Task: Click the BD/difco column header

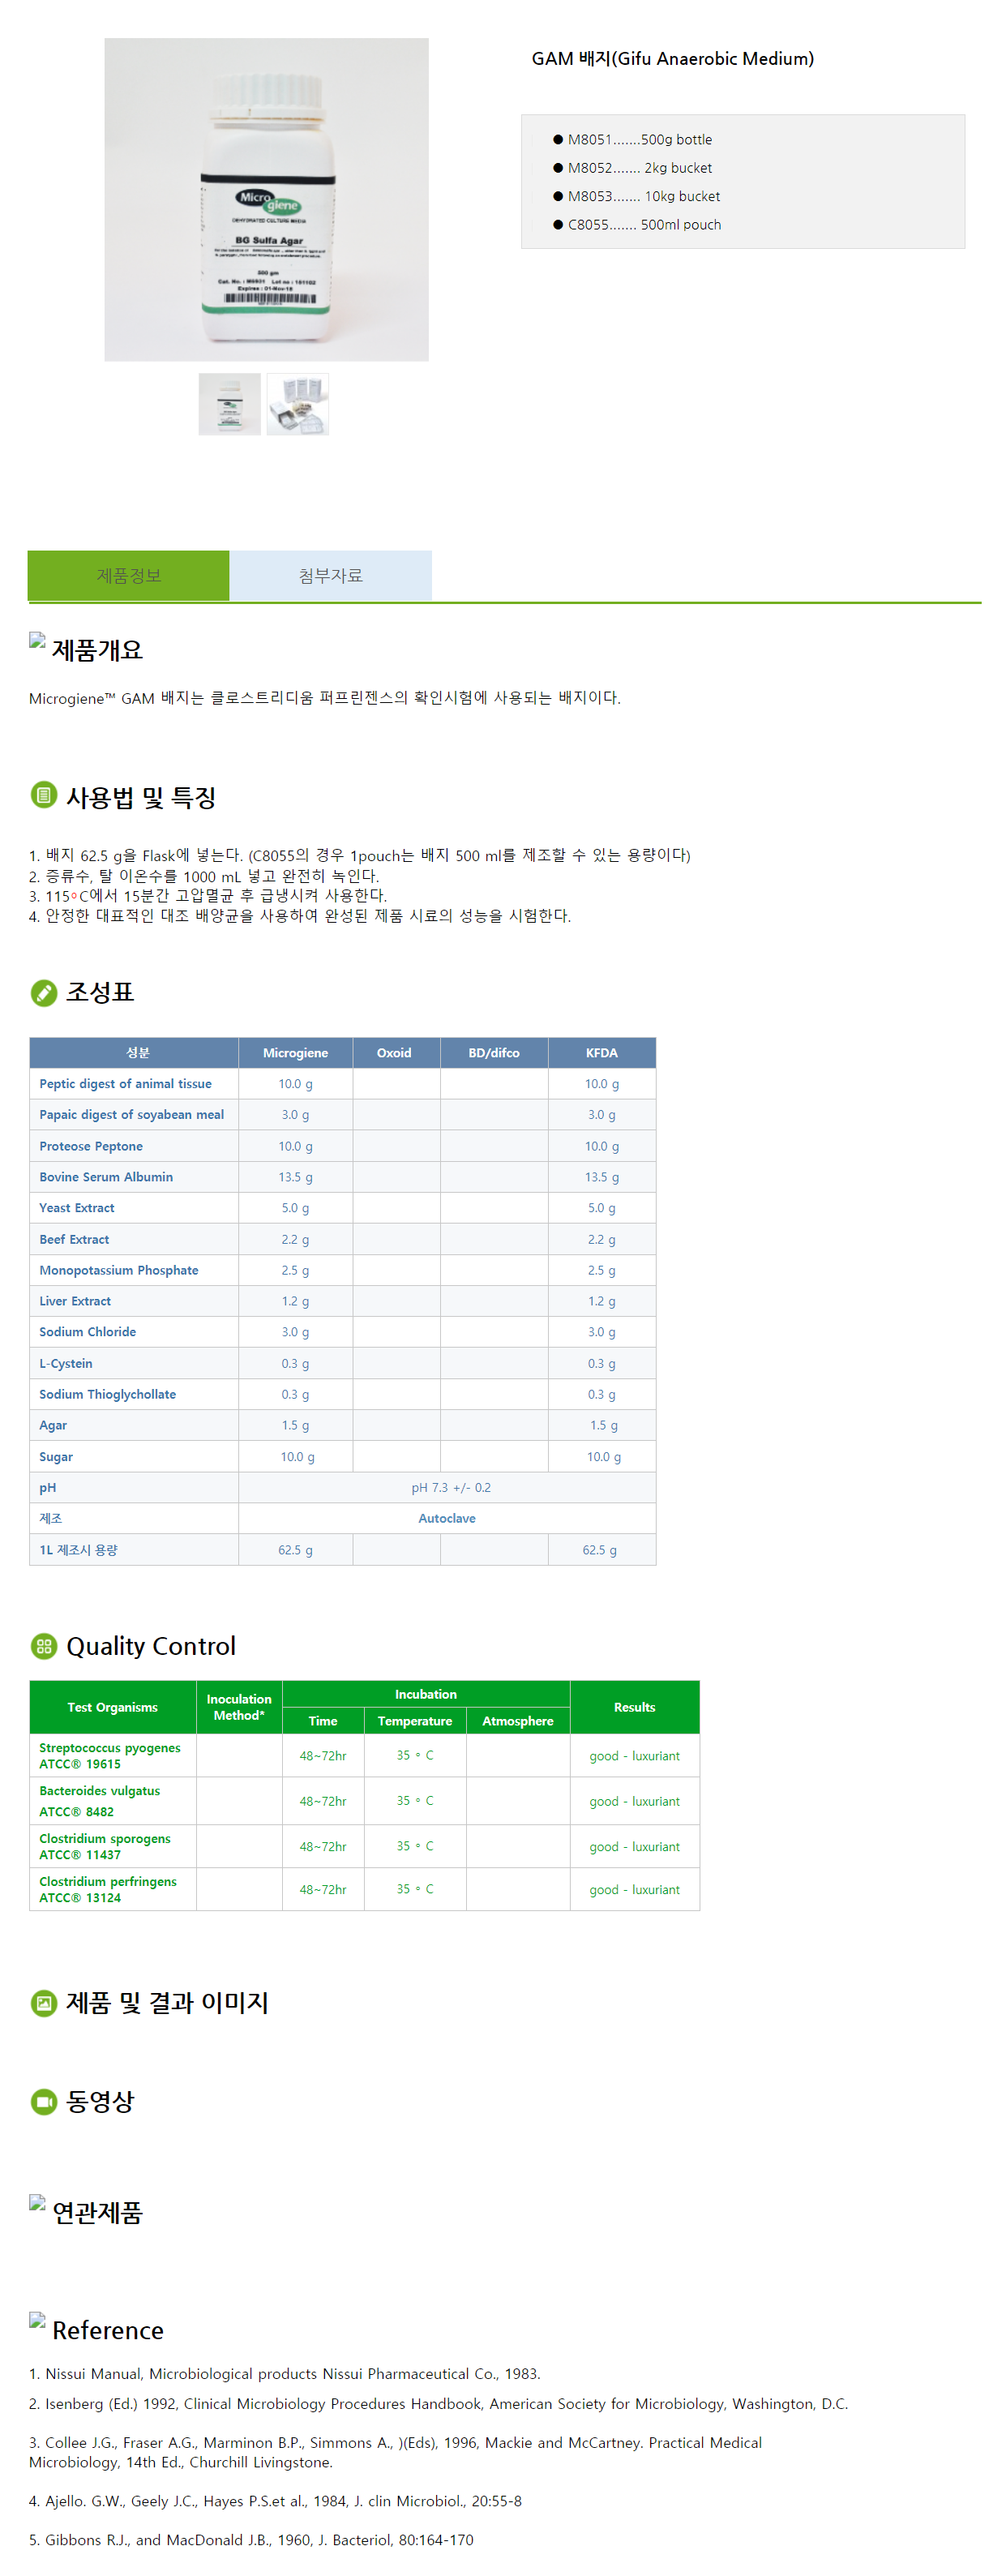Action: (494, 1053)
